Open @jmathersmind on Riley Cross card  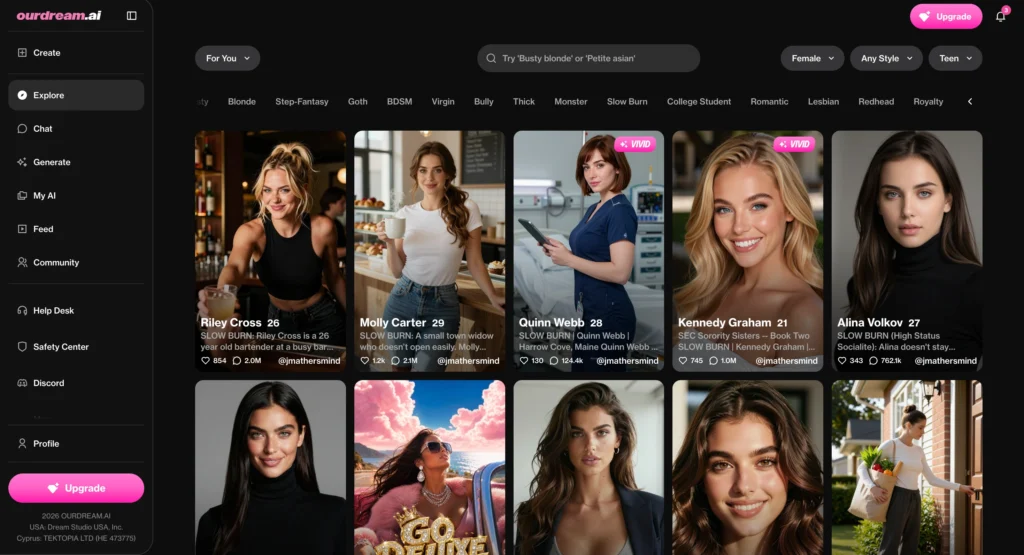309,360
